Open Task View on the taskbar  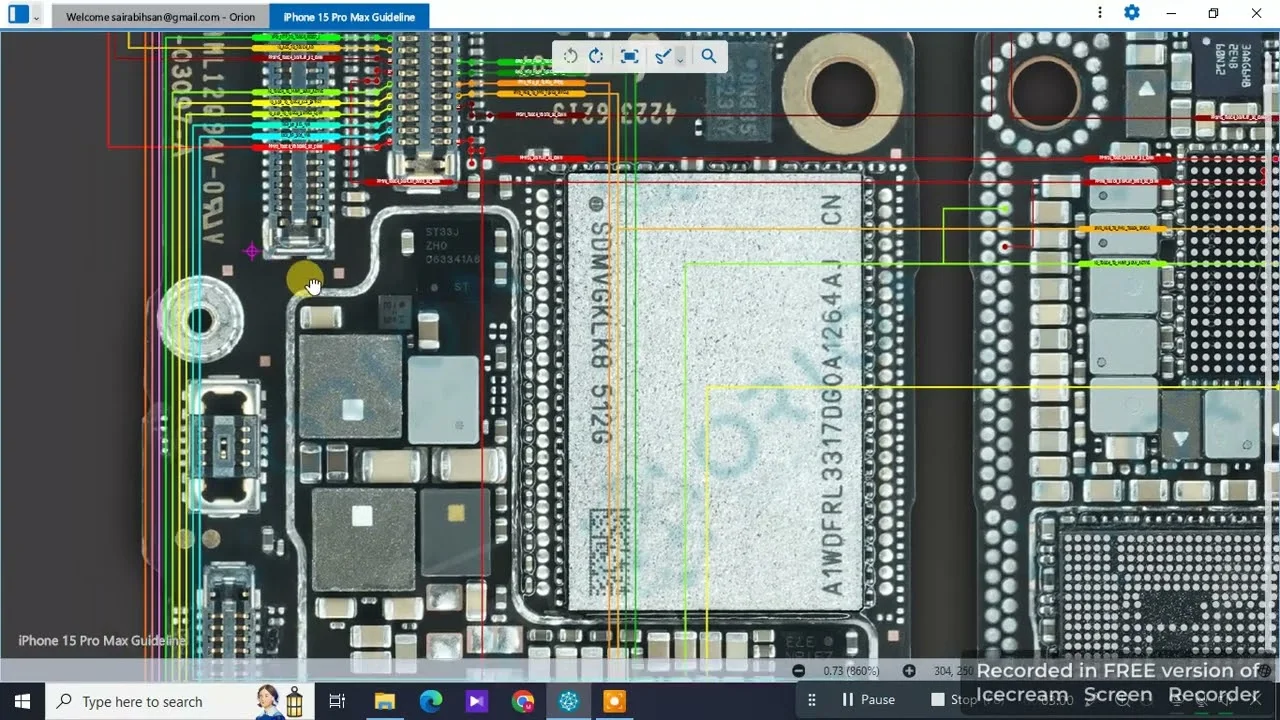tap(337, 701)
